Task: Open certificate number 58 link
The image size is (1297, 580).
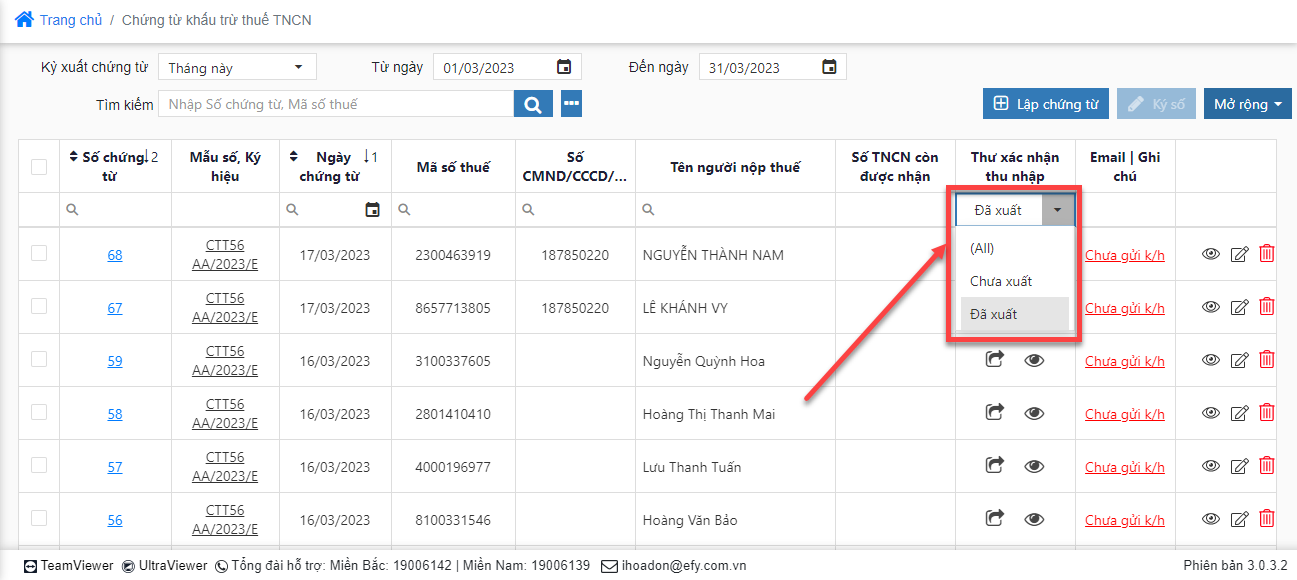Action: (x=115, y=414)
